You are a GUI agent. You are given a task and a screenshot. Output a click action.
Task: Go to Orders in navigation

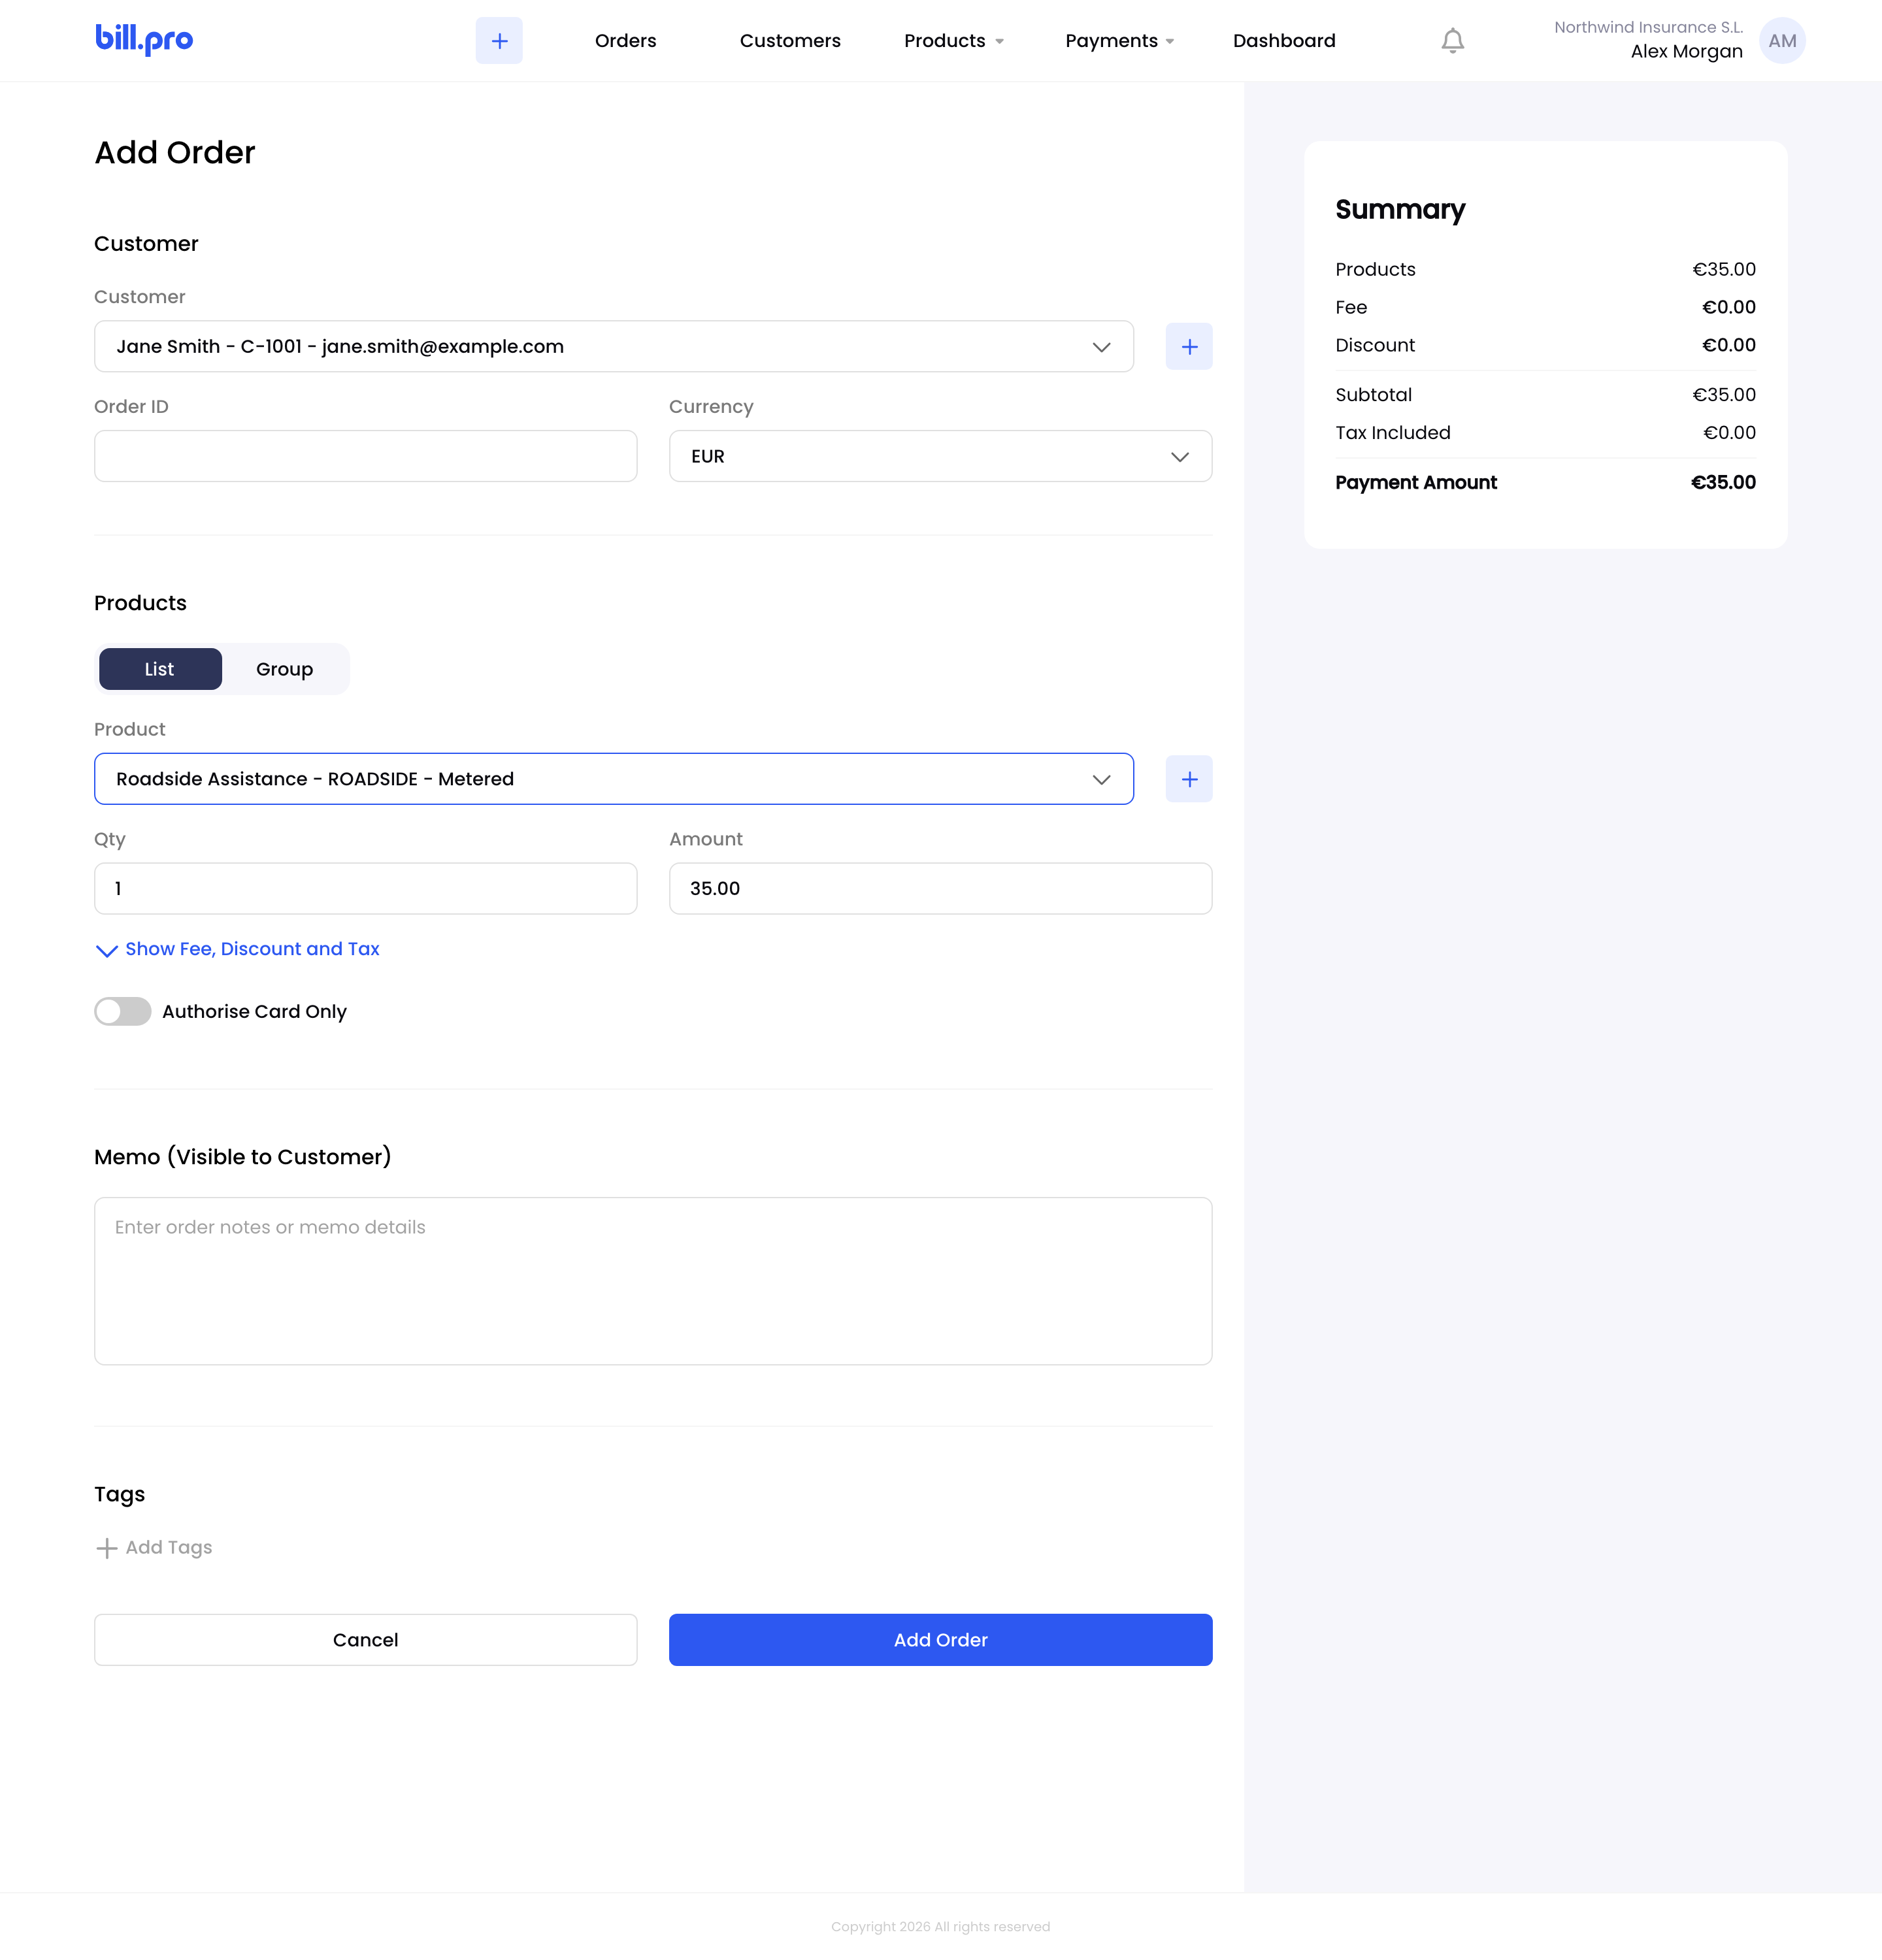point(626,41)
